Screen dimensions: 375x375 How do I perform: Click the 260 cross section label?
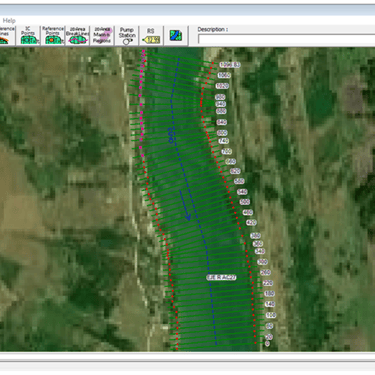click(x=265, y=272)
